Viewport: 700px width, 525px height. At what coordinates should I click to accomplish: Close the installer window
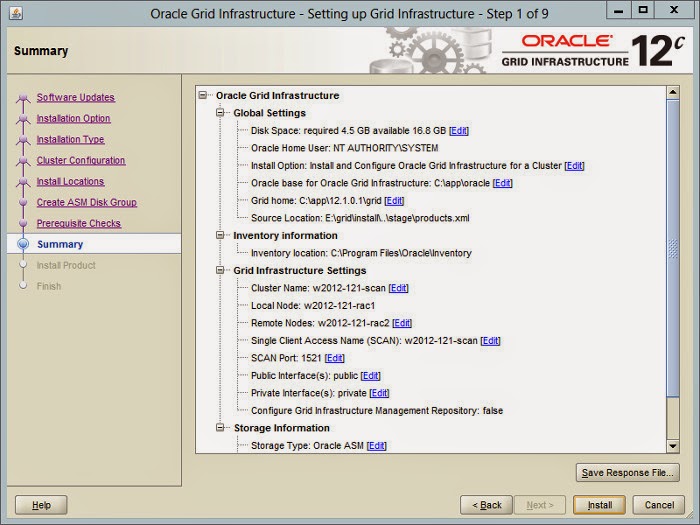[x=674, y=10]
